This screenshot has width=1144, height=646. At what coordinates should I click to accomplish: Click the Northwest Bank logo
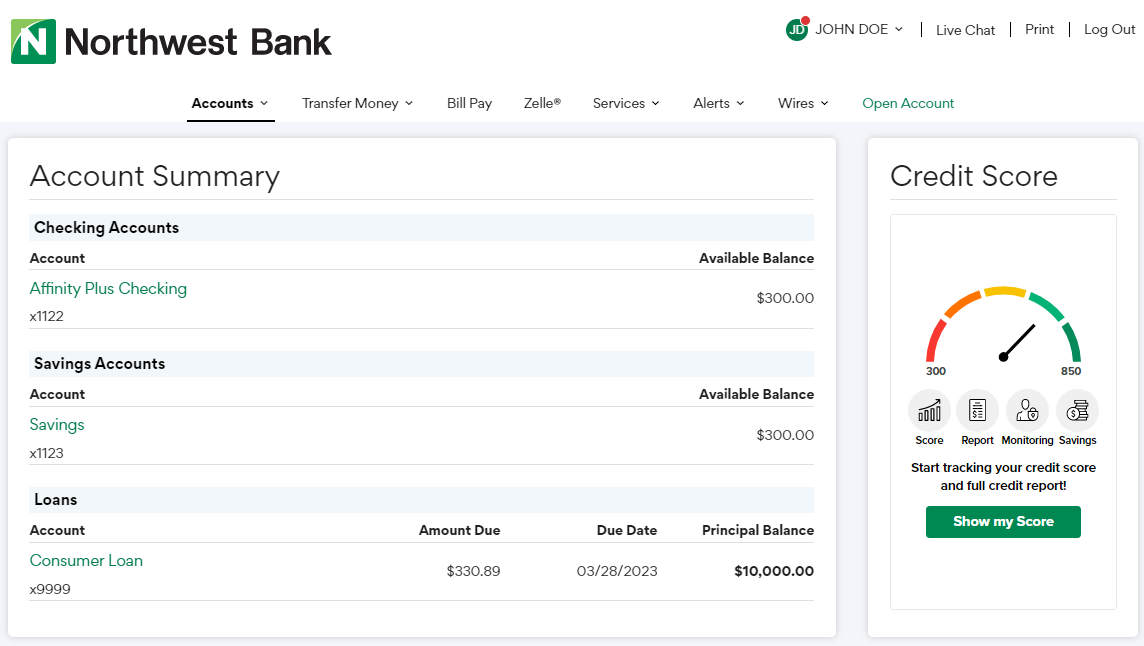coord(171,42)
